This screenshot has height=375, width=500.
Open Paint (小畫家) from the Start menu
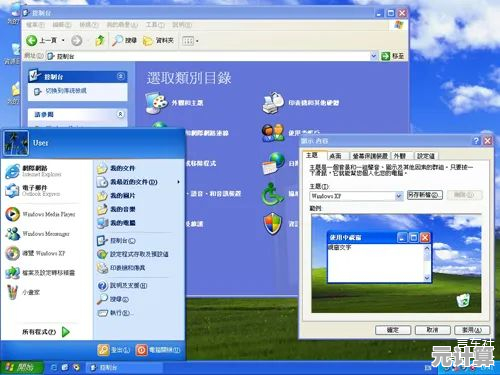click(23, 292)
